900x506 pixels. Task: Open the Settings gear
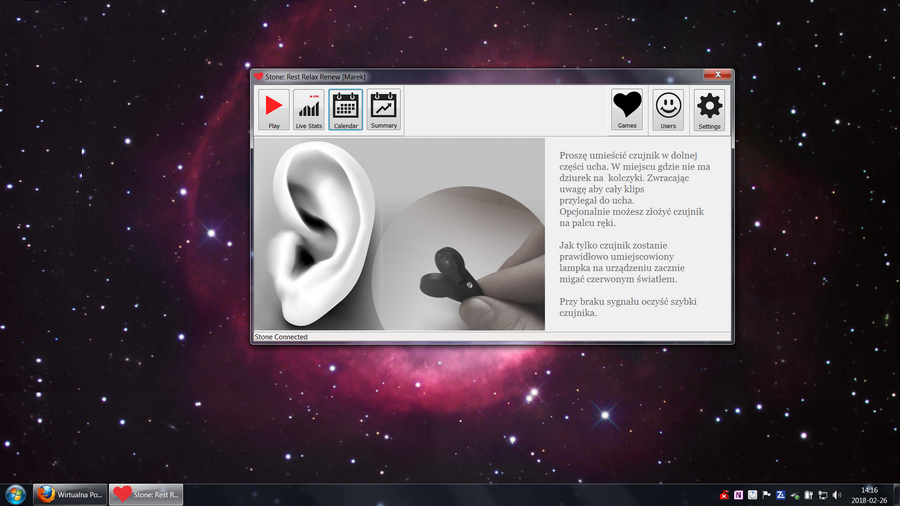click(709, 110)
